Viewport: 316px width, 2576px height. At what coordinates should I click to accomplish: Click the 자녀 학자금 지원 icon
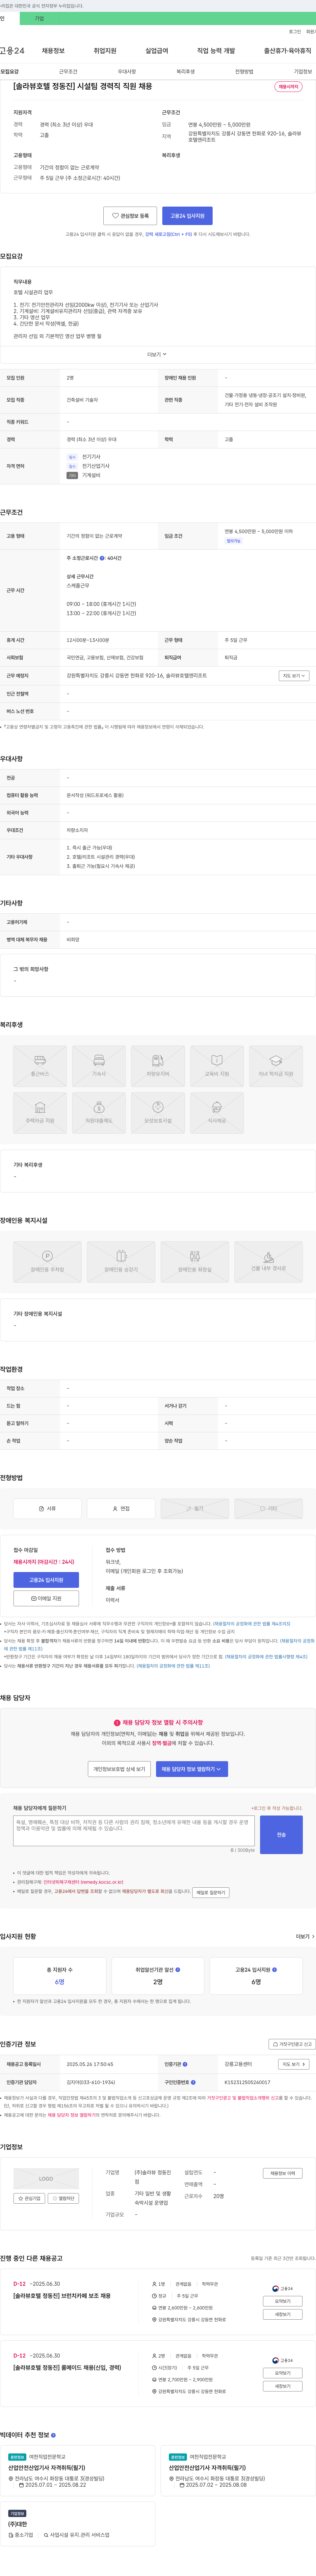pos(276,1066)
